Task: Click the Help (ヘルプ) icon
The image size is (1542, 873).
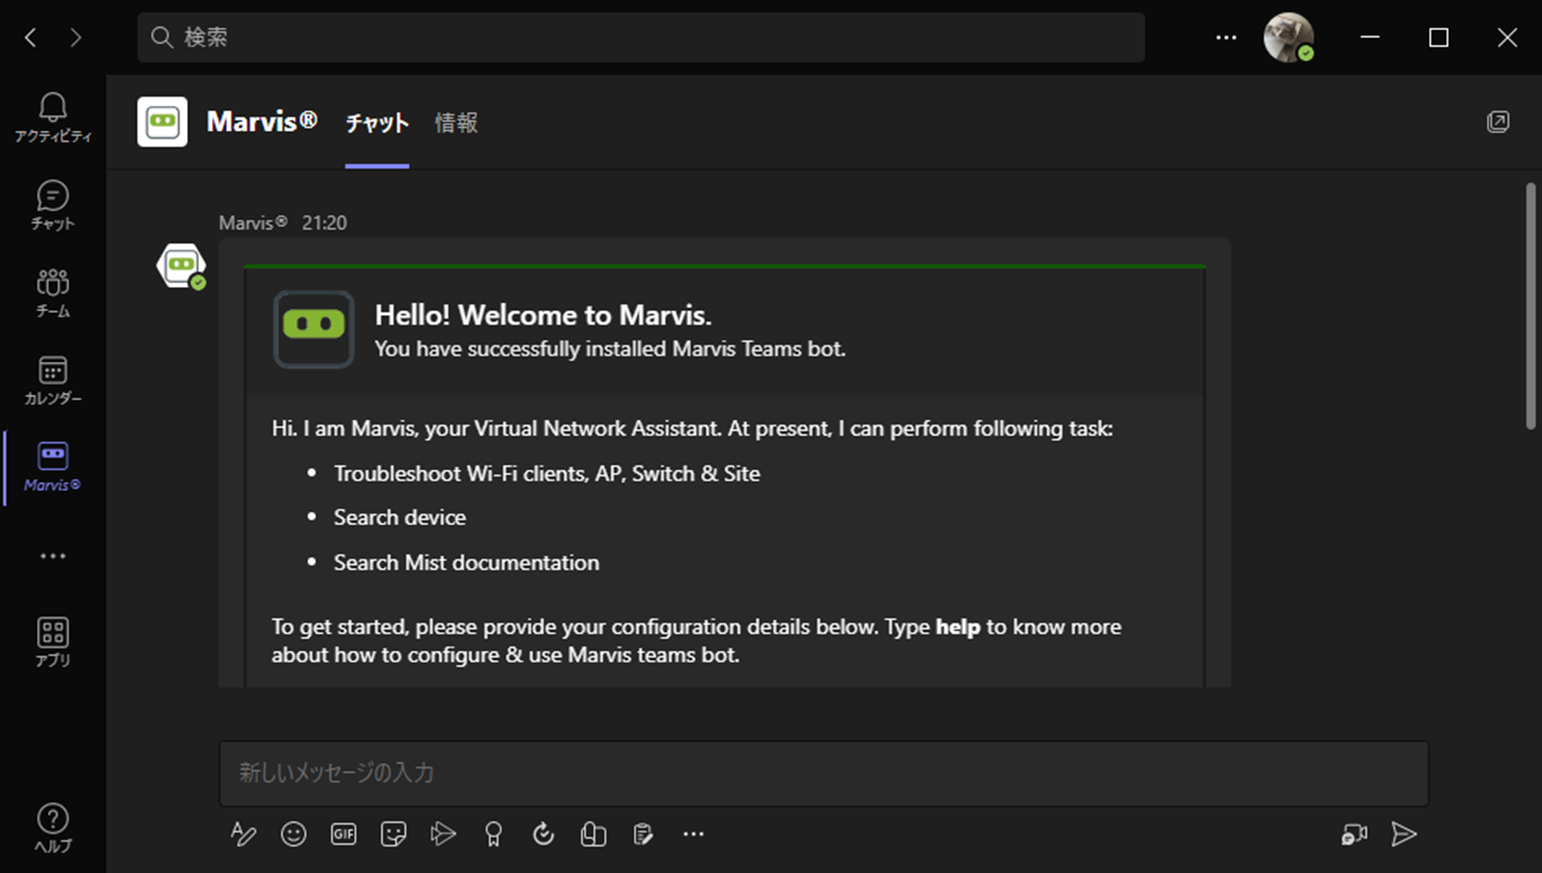Action: point(52,828)
